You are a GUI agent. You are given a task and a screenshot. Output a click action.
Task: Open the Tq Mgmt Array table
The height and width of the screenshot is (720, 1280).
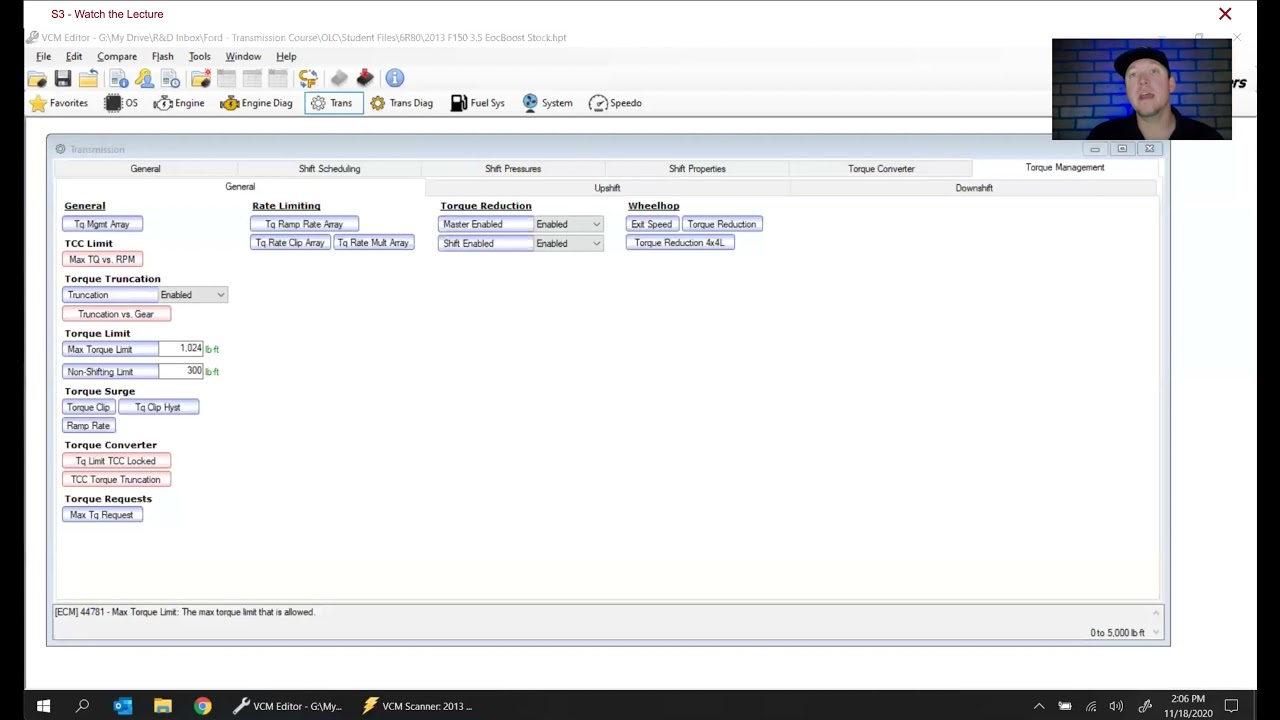pos(102,224)
